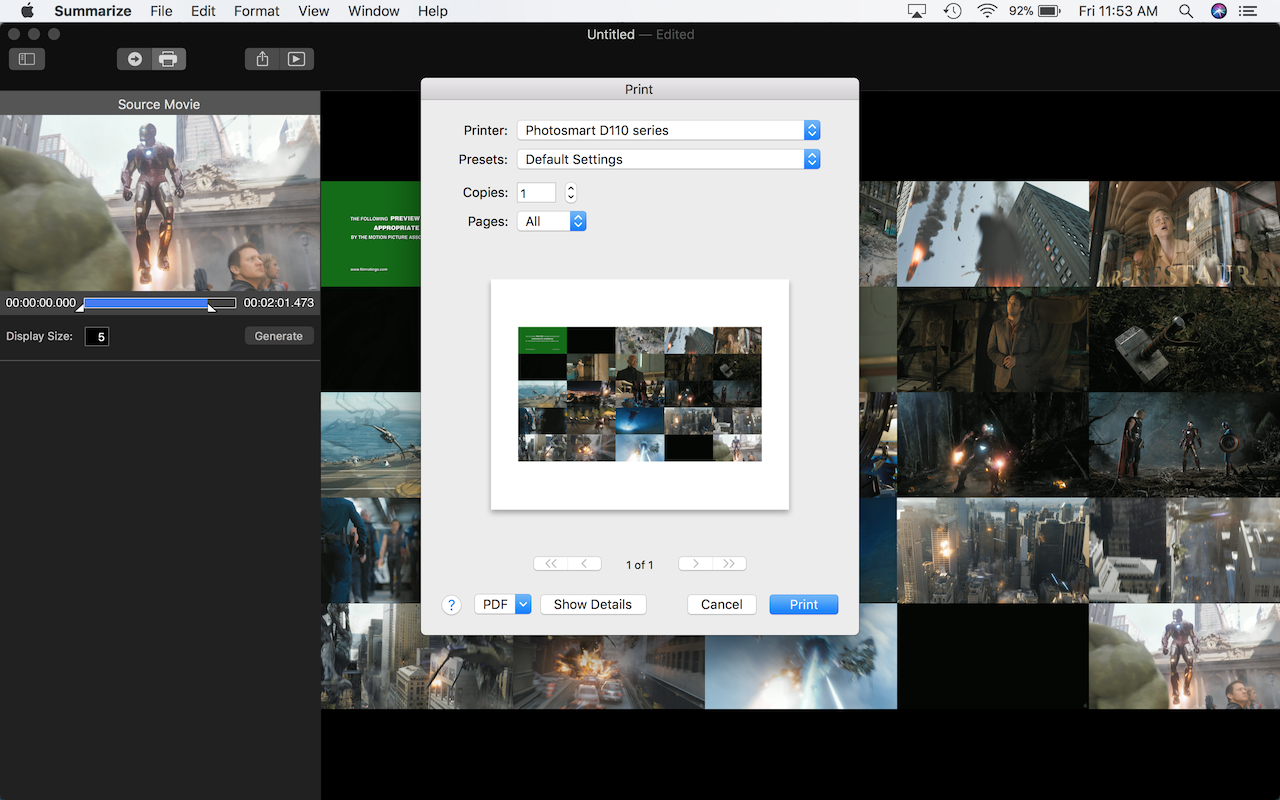
Task: Toggle the sidebar panel icon in toolbar
Action: 27,59
